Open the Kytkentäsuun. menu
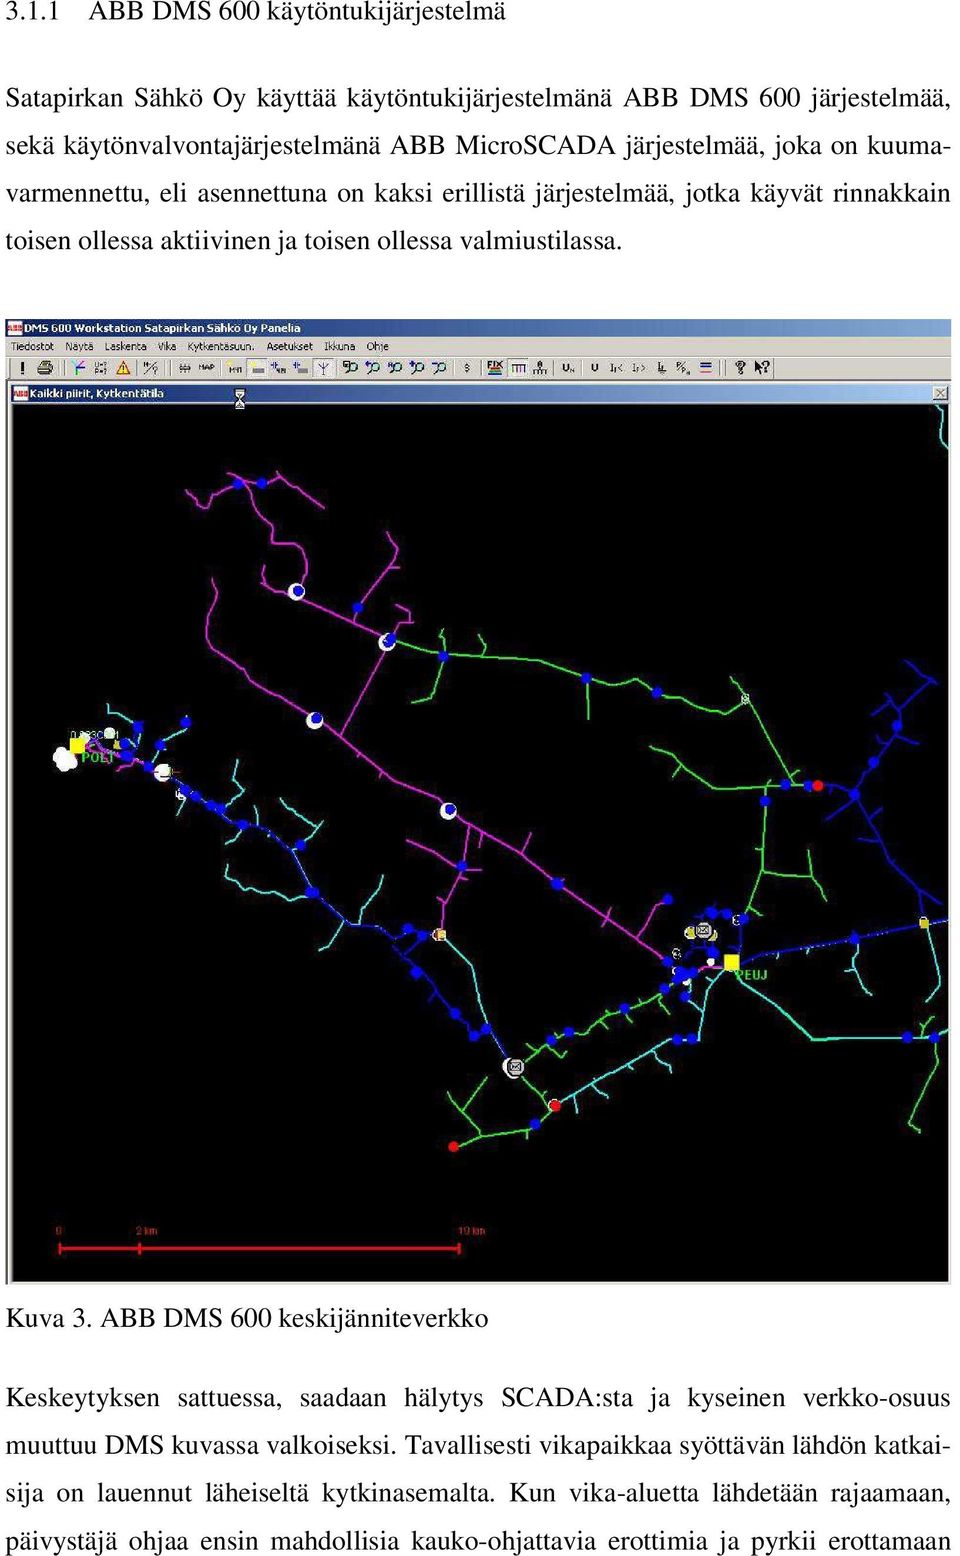 (221, 346)
